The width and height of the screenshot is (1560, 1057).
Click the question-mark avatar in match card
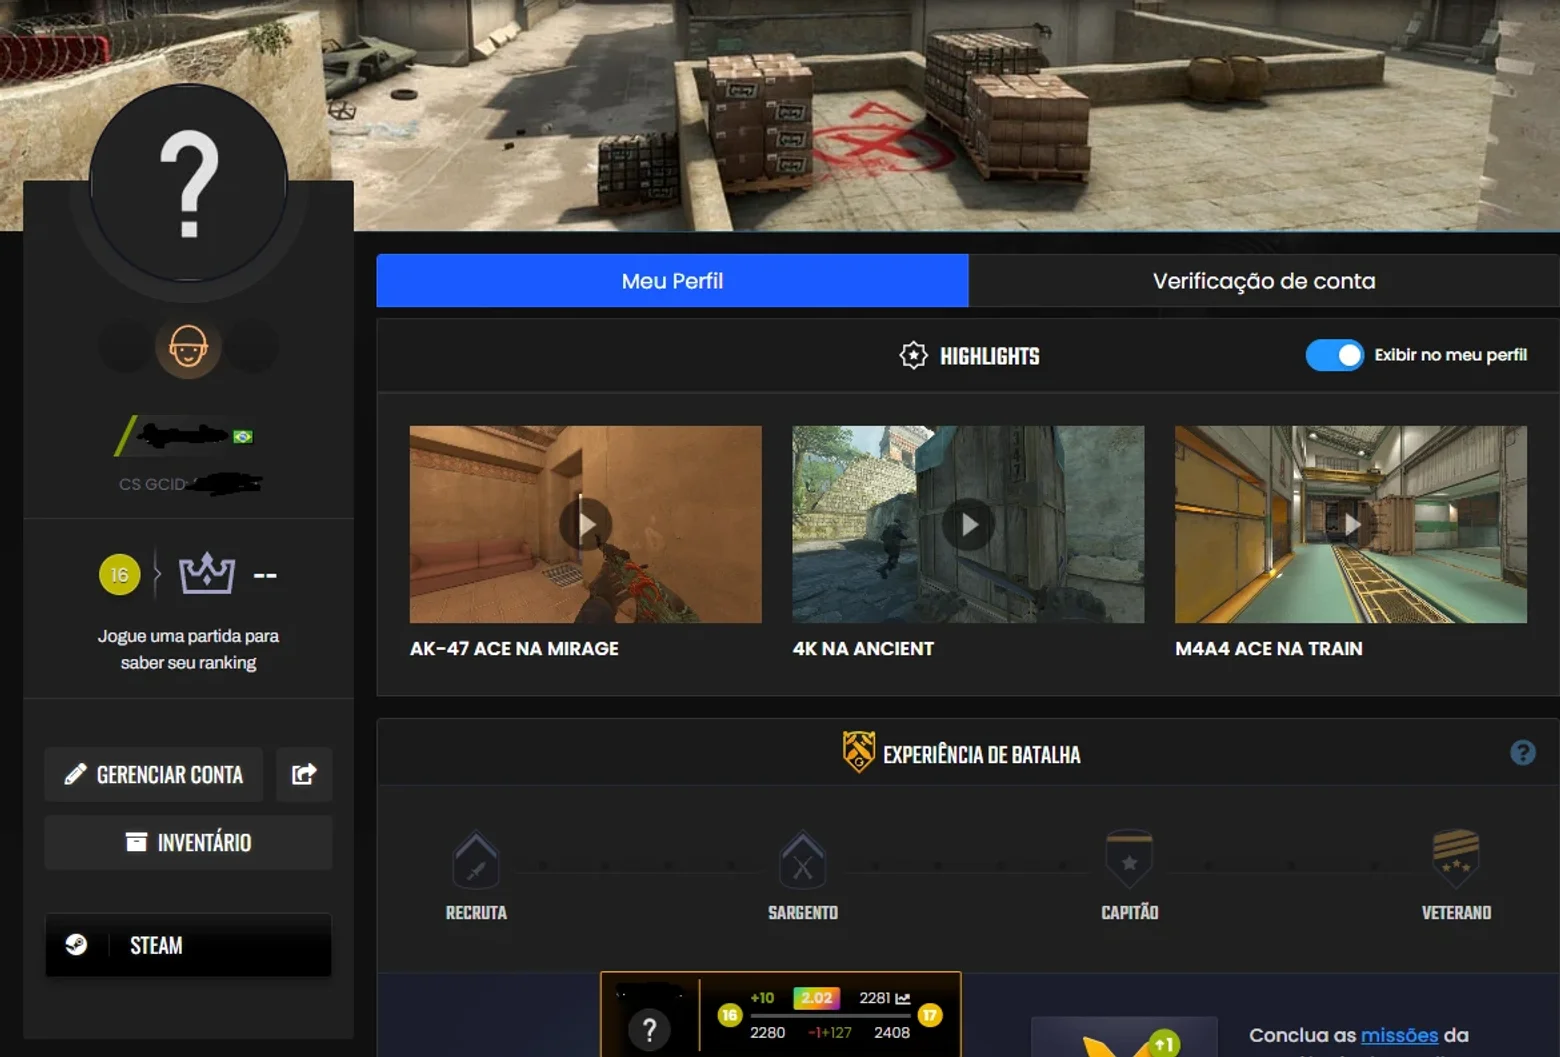click(649, 1029)
